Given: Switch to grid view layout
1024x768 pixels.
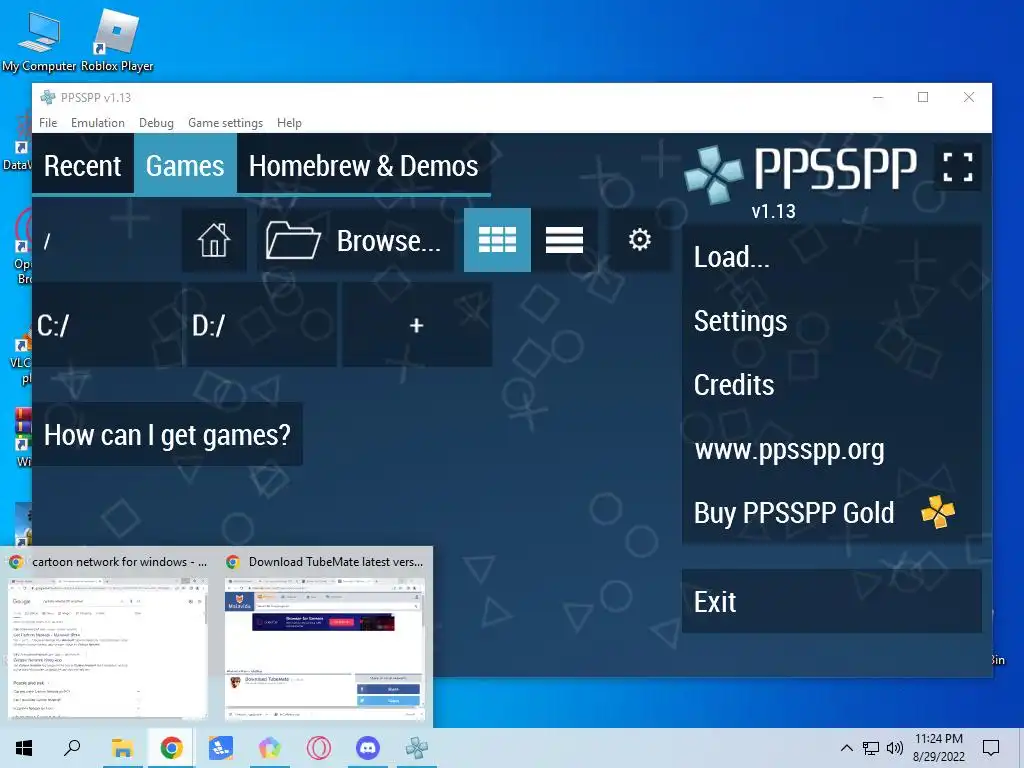Looking at the screenshot, I should pos(497,240).
